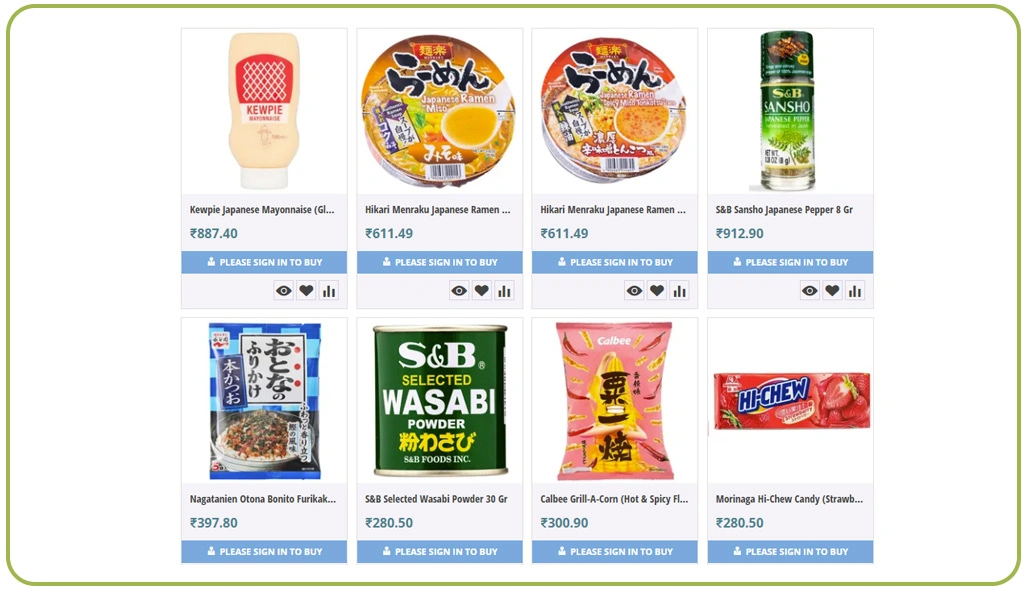Screen dimensions: 1026x589
Task: Compare the Miso Ramen using chart icon
Action: click(504, 291)
